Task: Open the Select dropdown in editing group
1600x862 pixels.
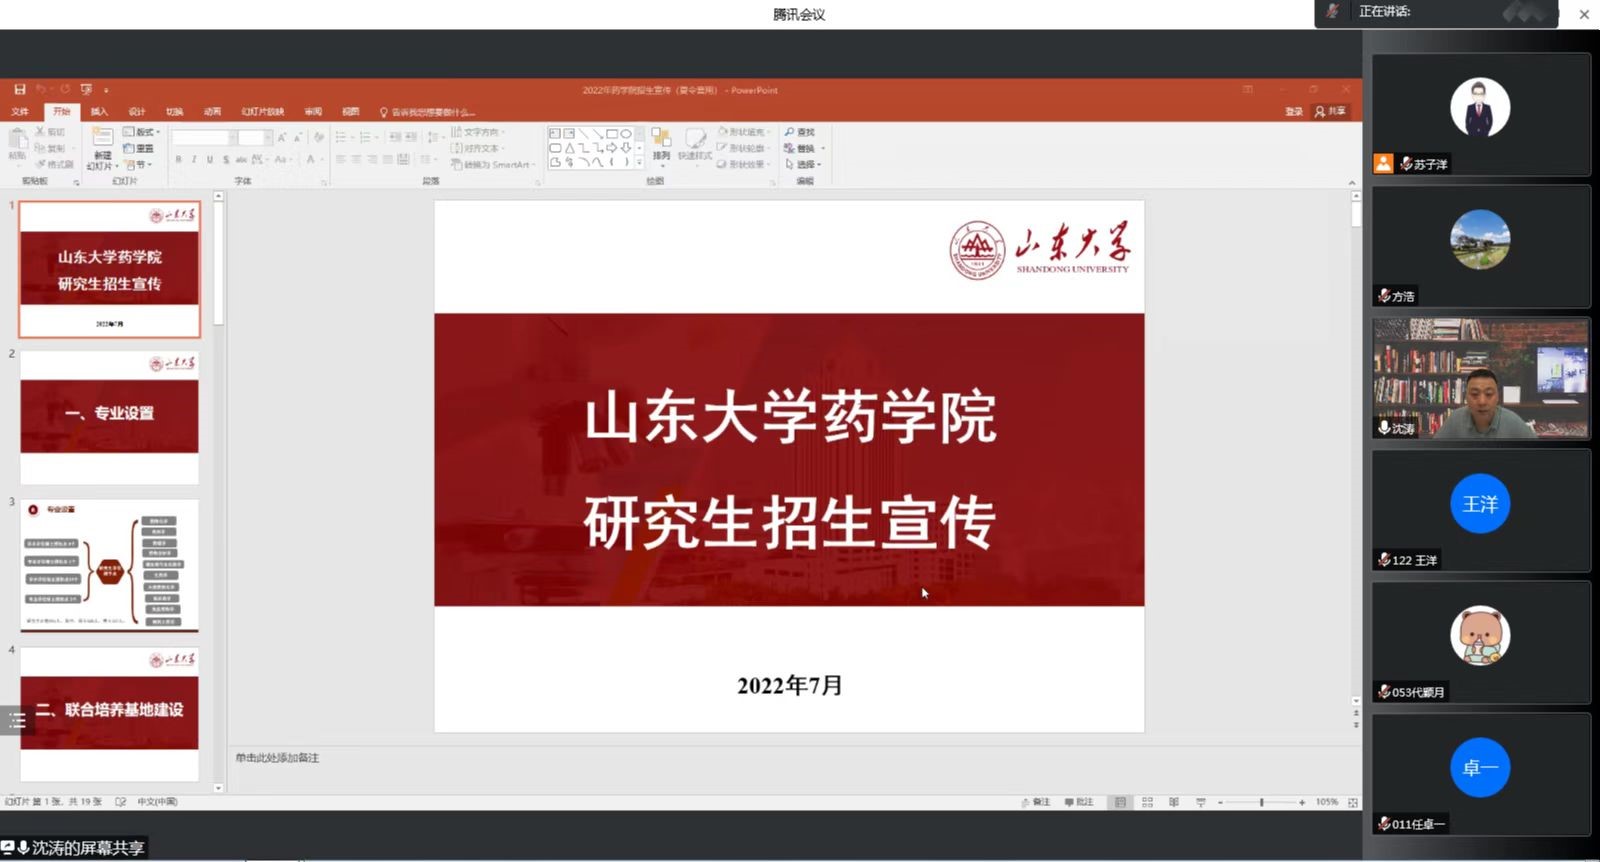Action: click(x=804, y=164)
